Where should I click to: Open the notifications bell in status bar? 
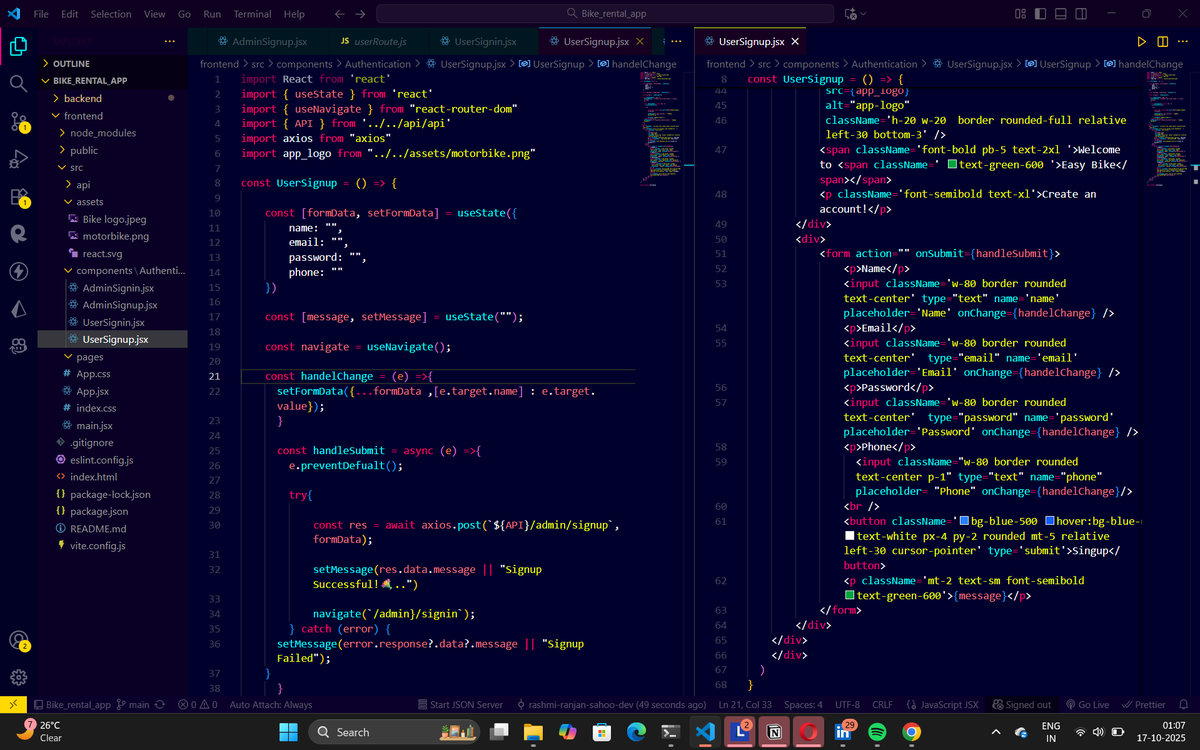tap(1184, 705)
